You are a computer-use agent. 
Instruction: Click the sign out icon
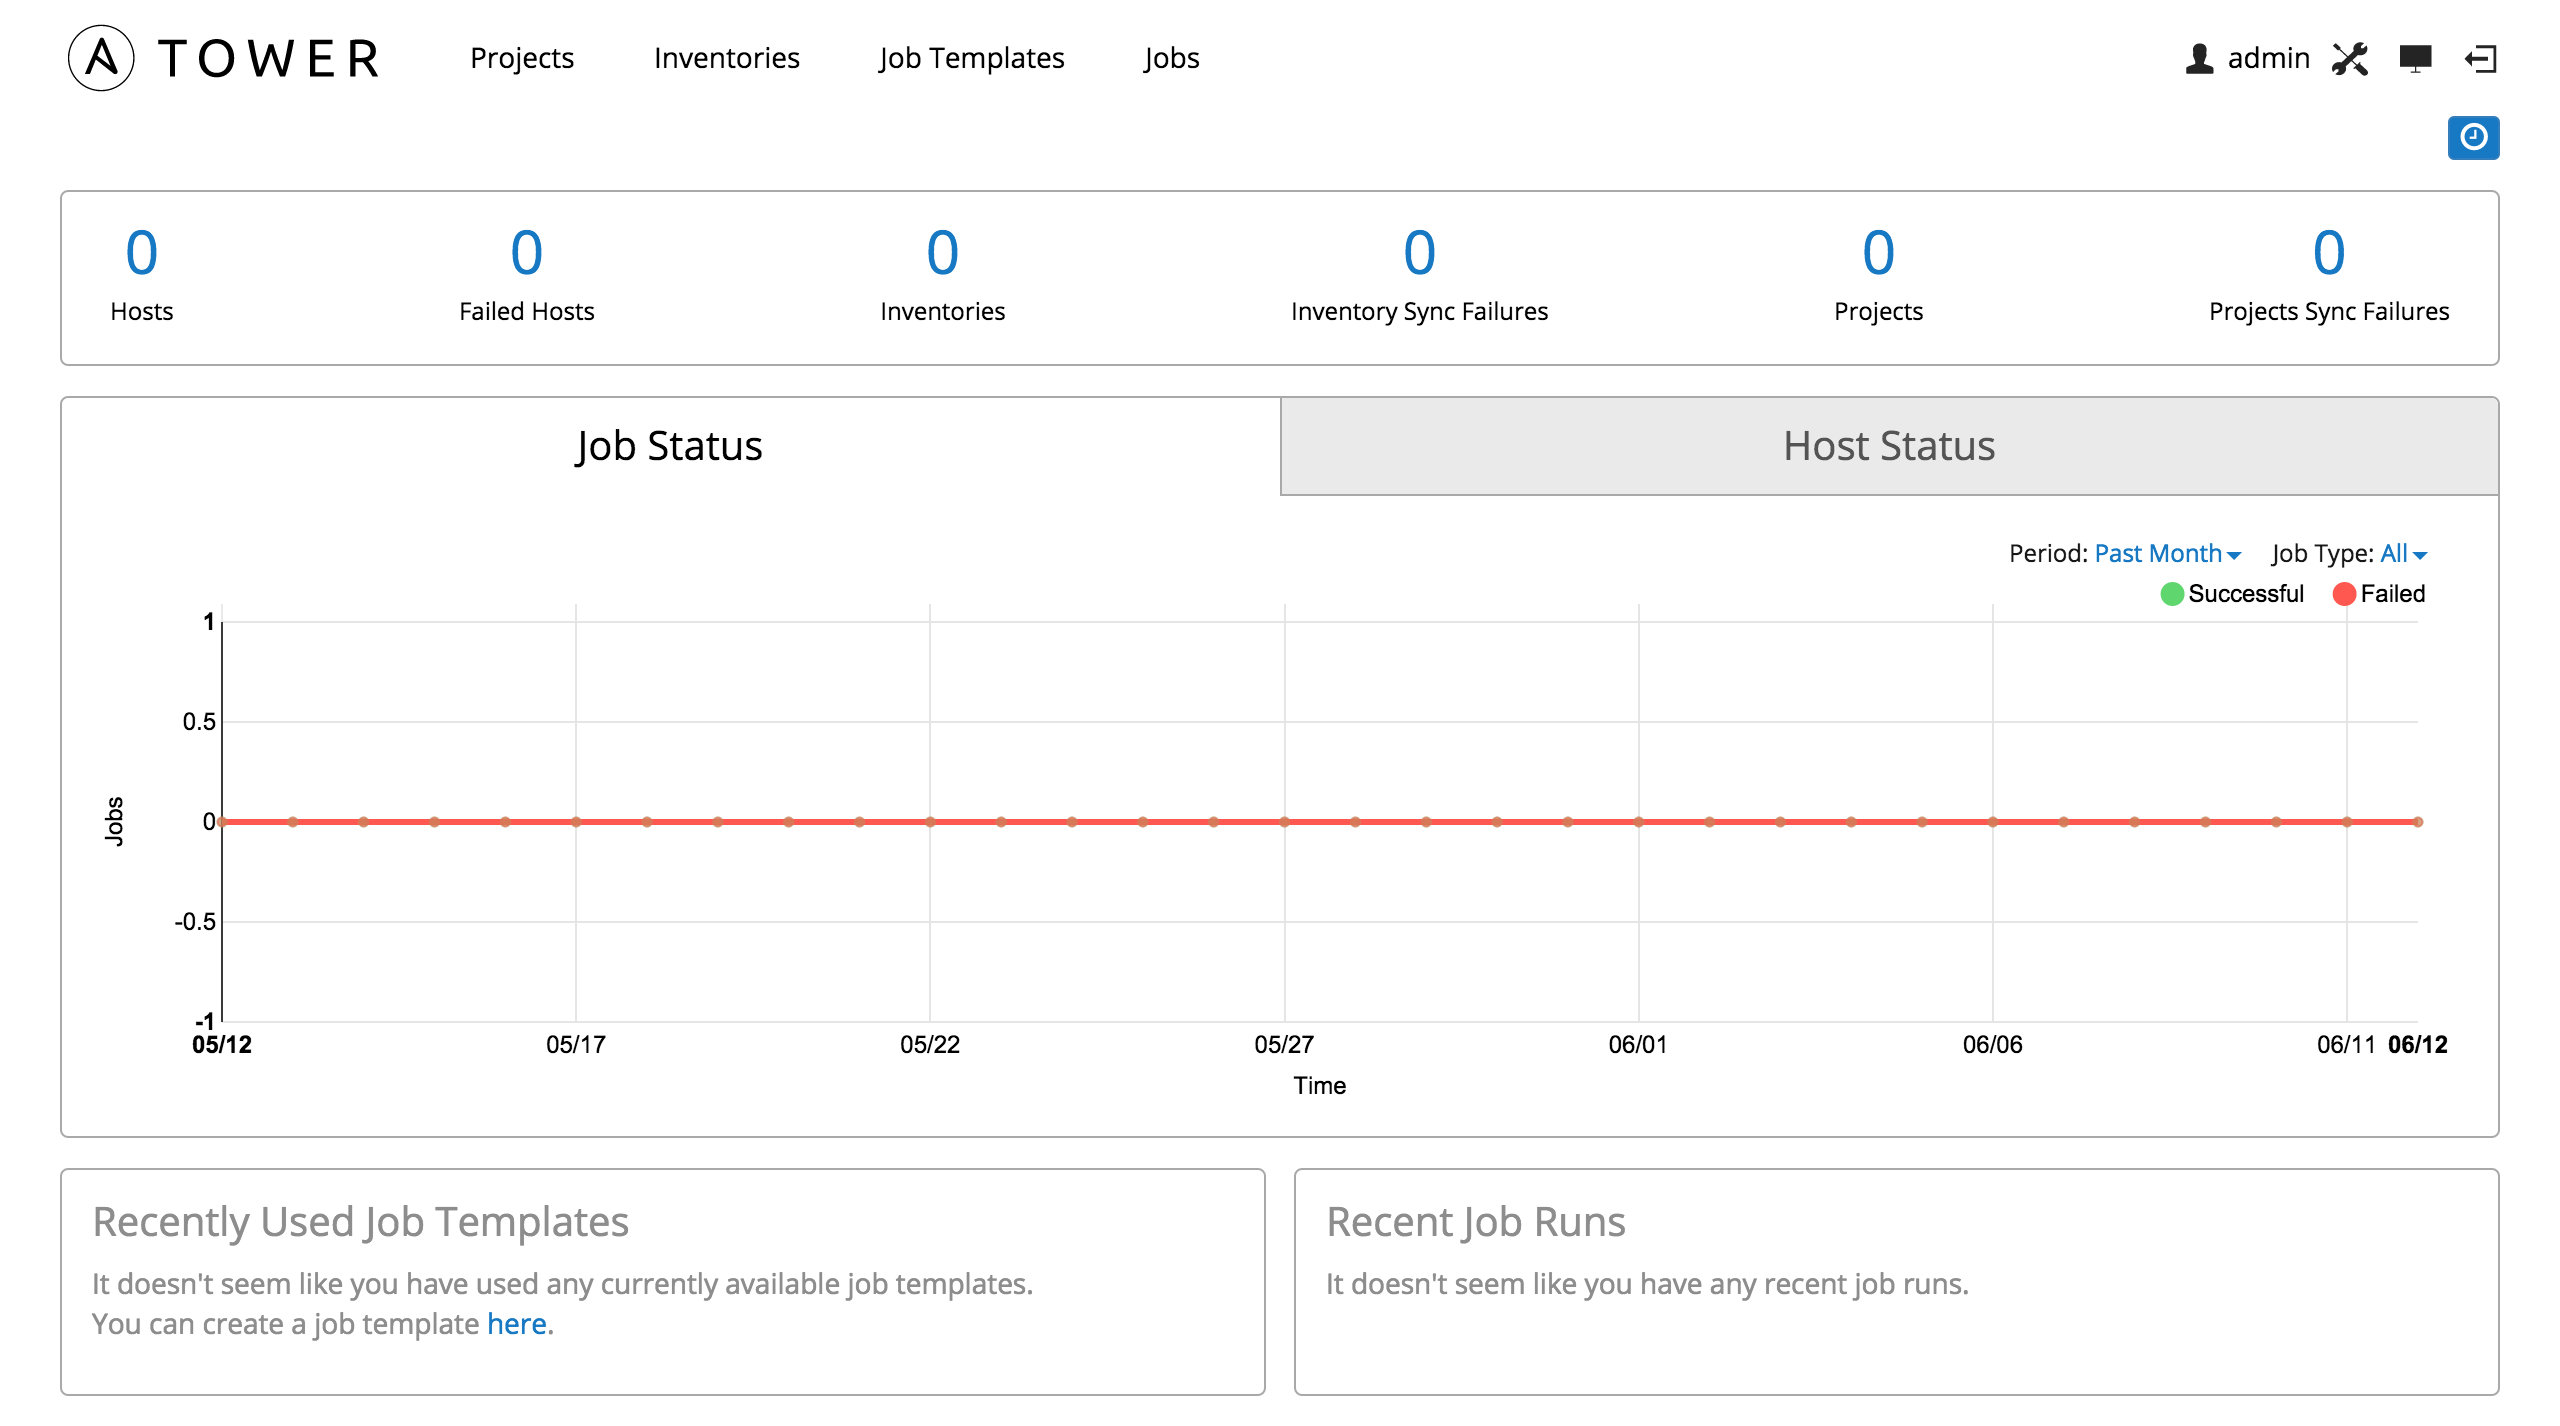pyautogui.click(x=2481, y=59)
